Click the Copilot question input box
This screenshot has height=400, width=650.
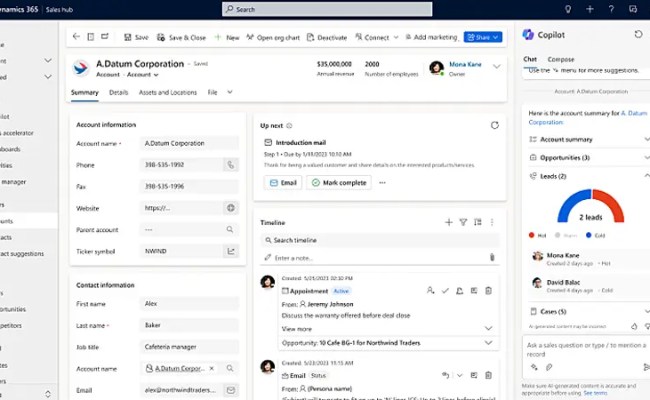tap(586, 349)
